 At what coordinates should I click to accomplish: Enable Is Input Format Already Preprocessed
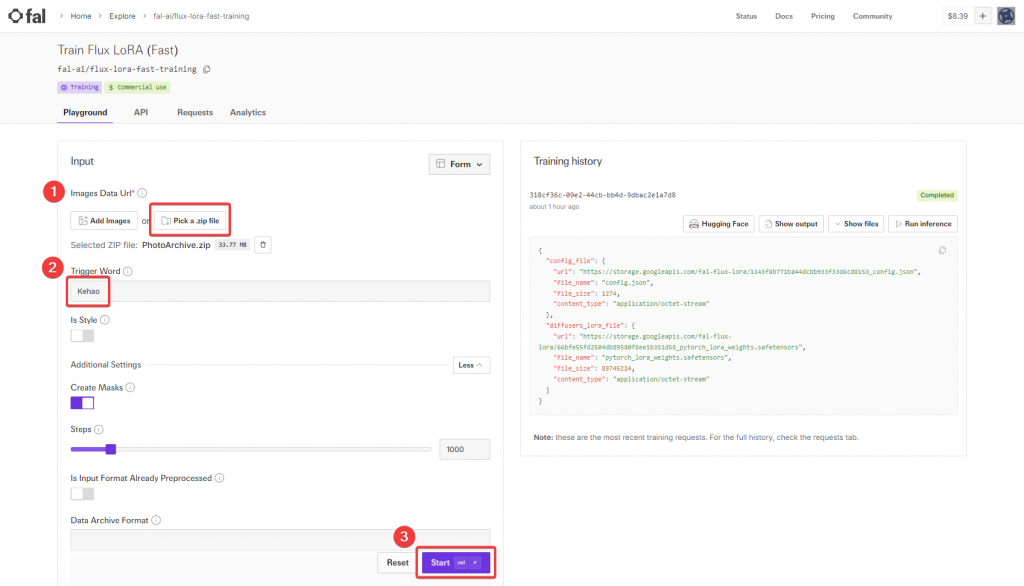click(82, 494)
